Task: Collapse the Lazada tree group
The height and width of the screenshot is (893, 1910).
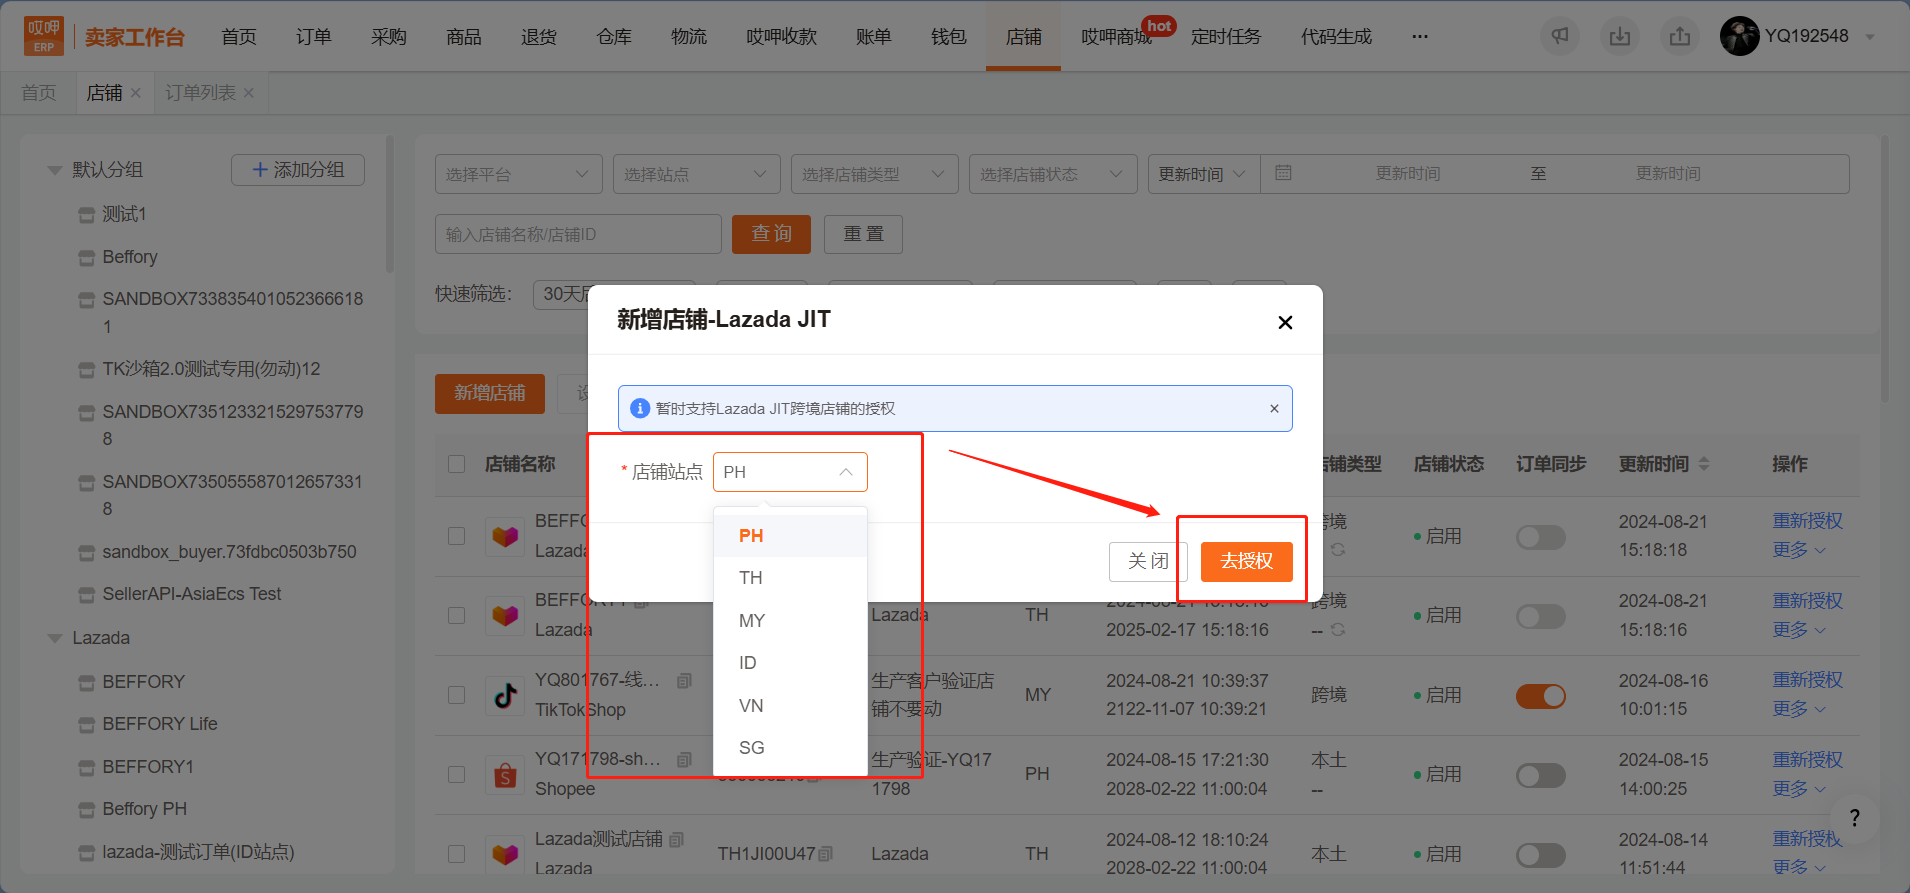Action: (x=55, y=638)
